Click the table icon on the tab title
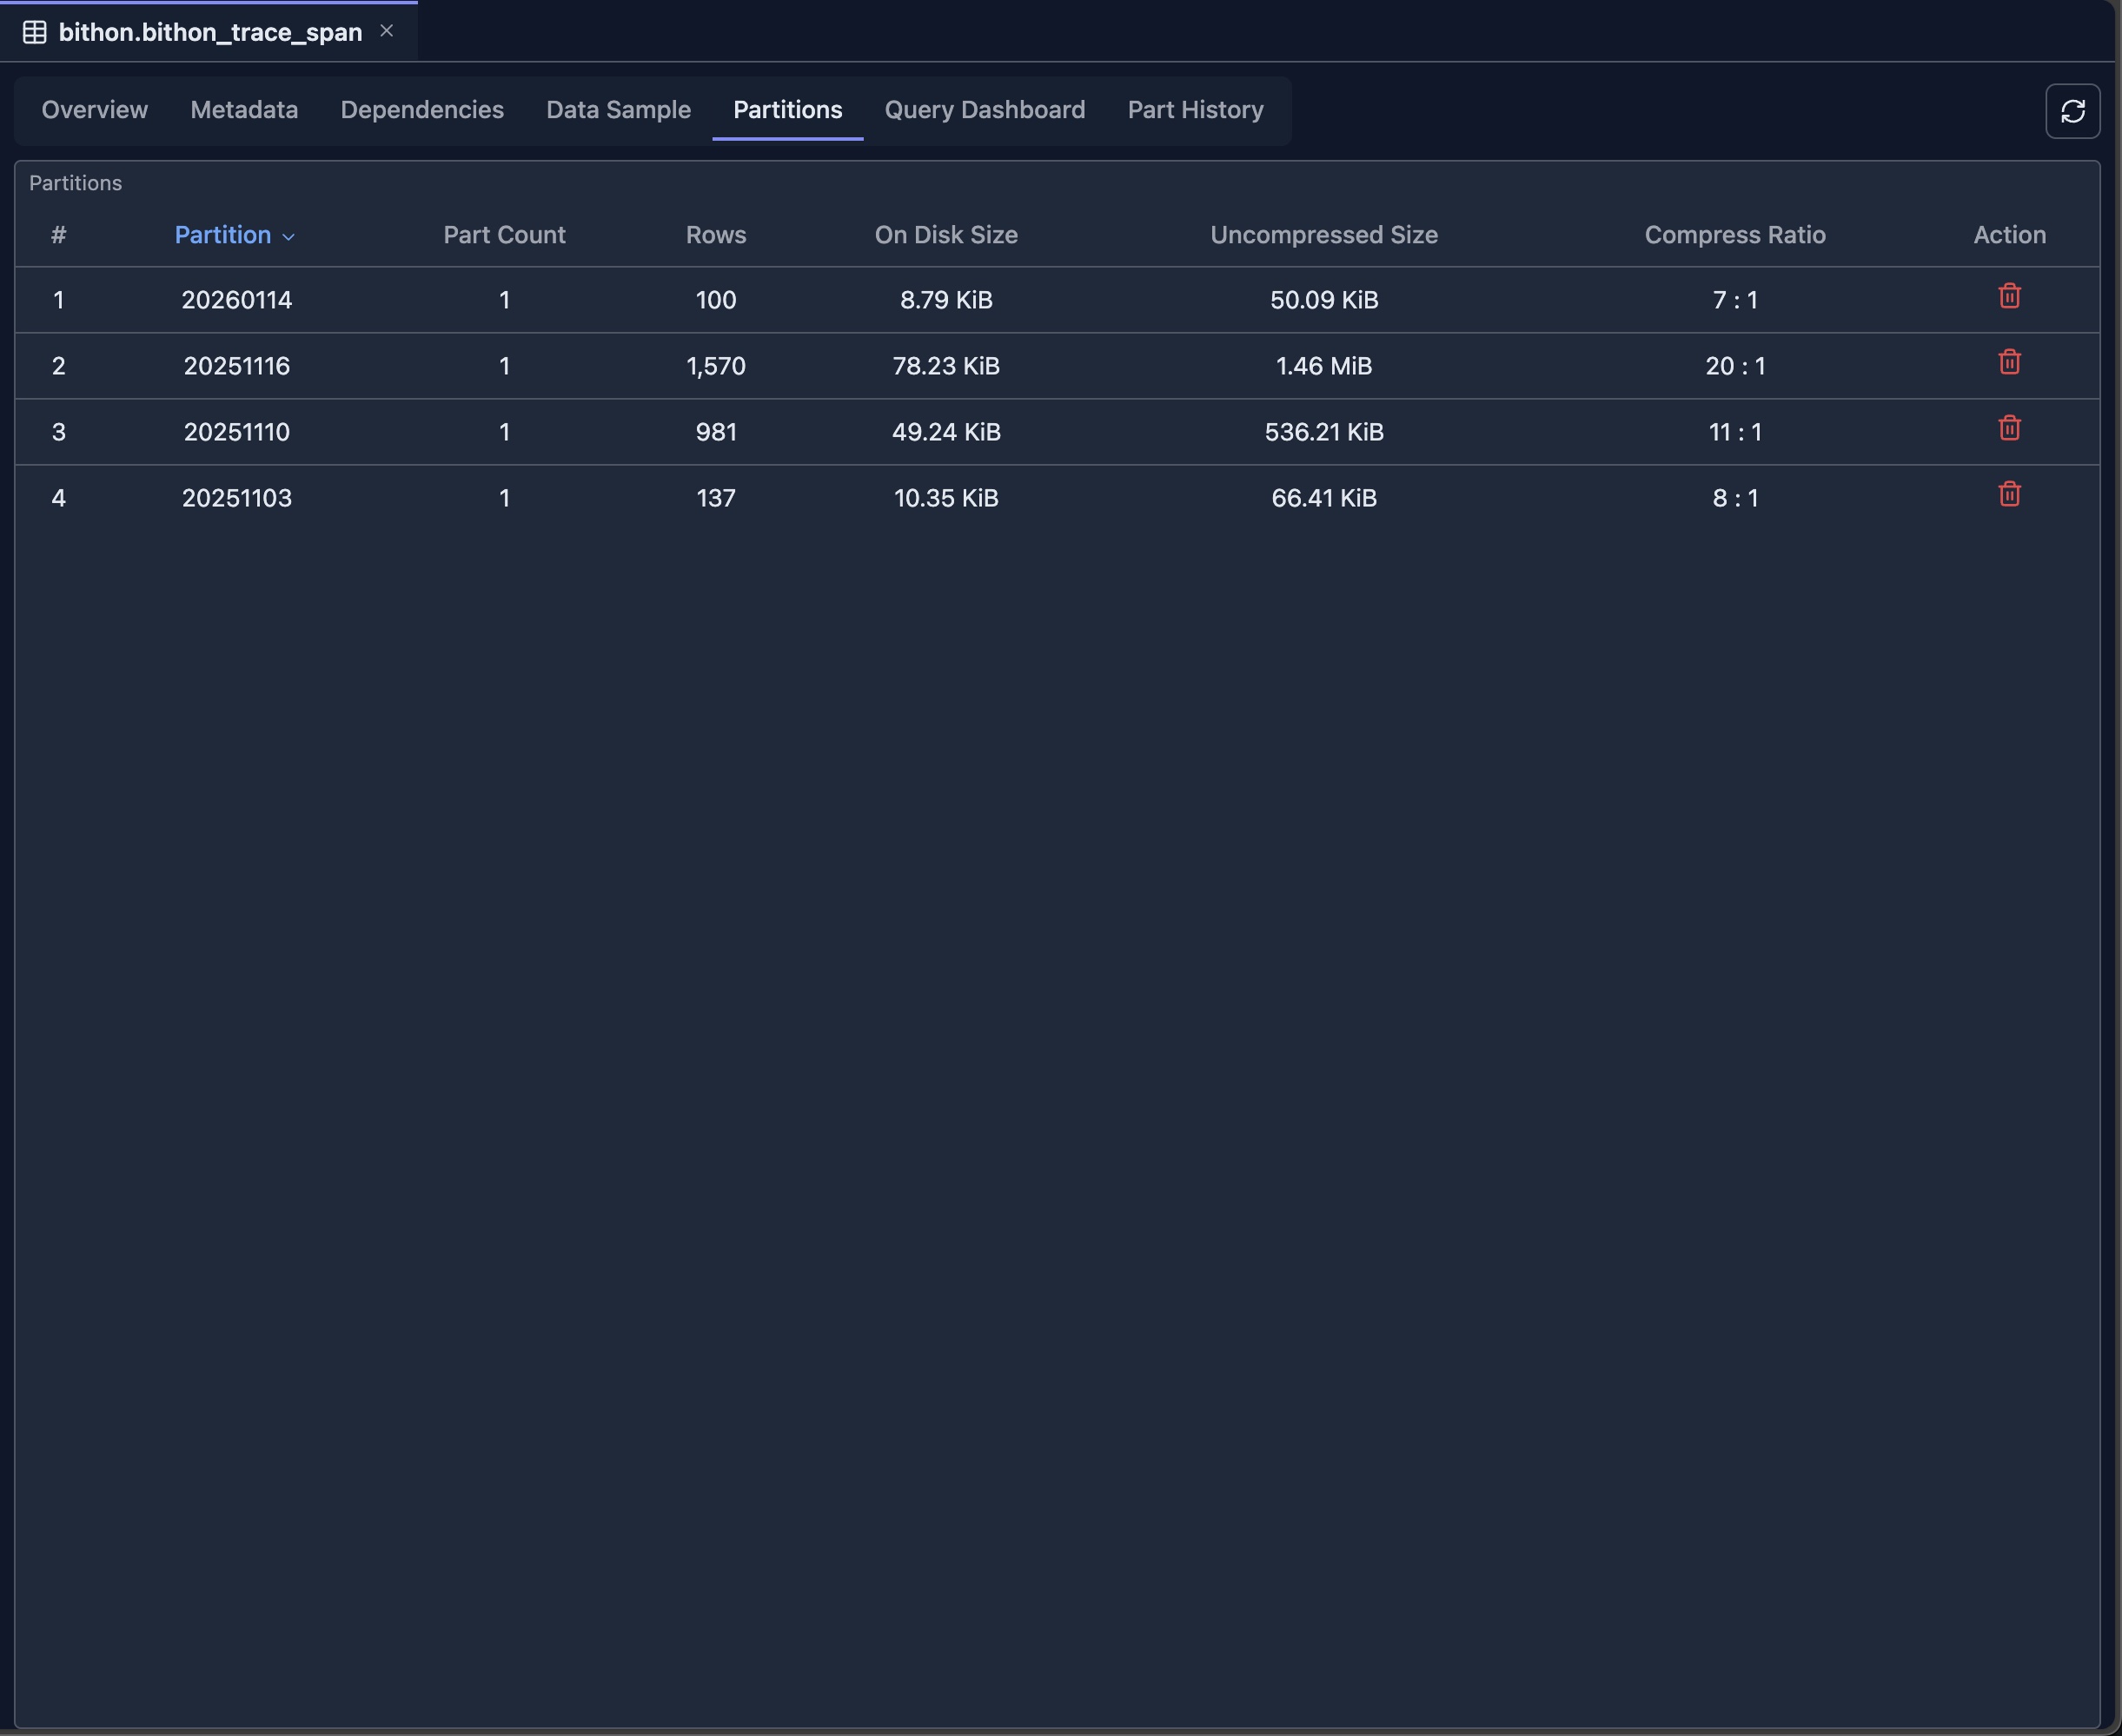 [33, 31]
